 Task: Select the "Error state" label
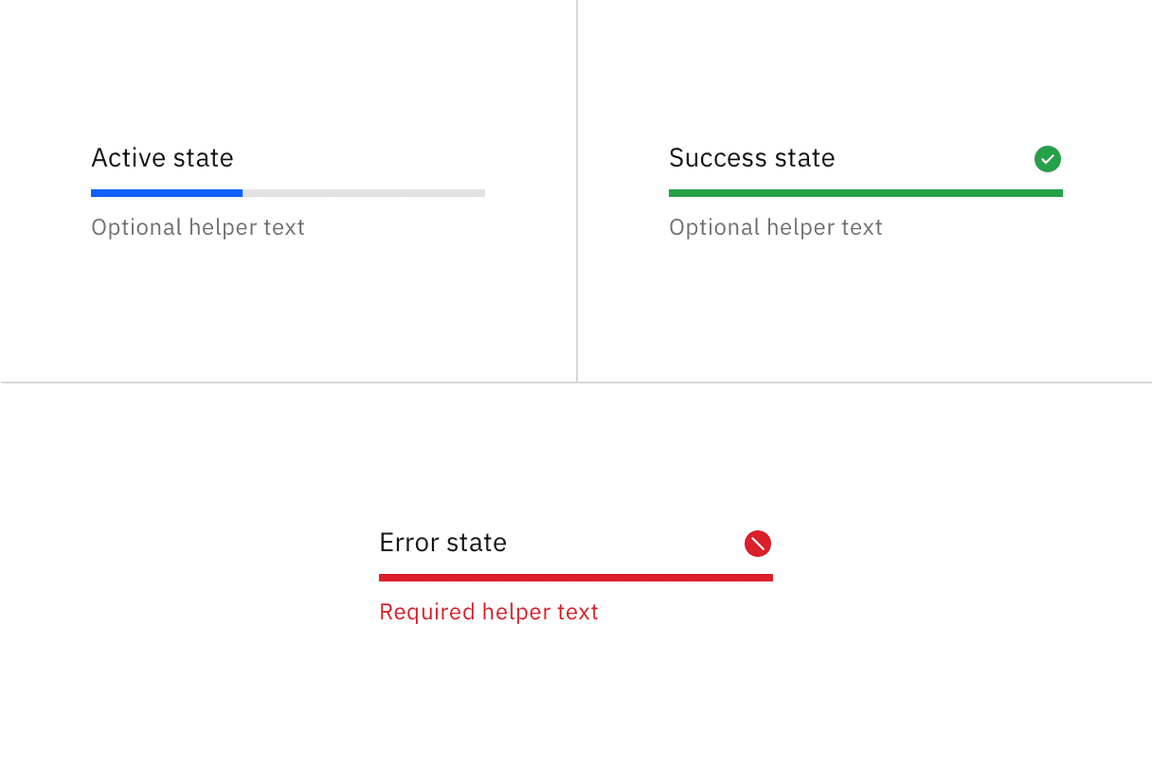(442, 543)
